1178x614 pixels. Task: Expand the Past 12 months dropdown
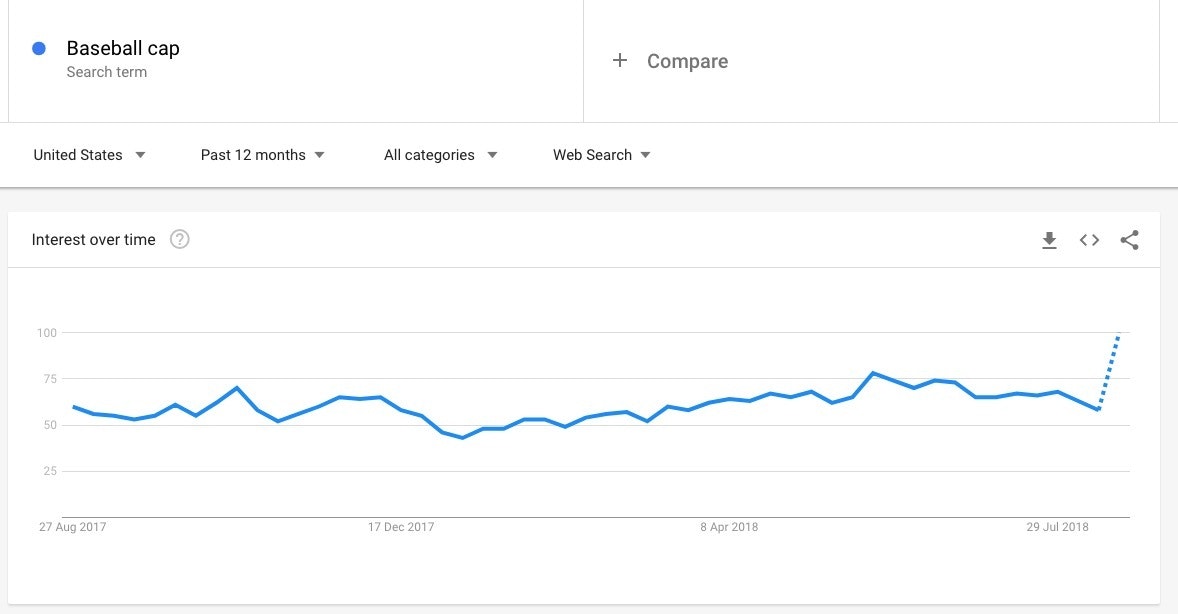262,155
